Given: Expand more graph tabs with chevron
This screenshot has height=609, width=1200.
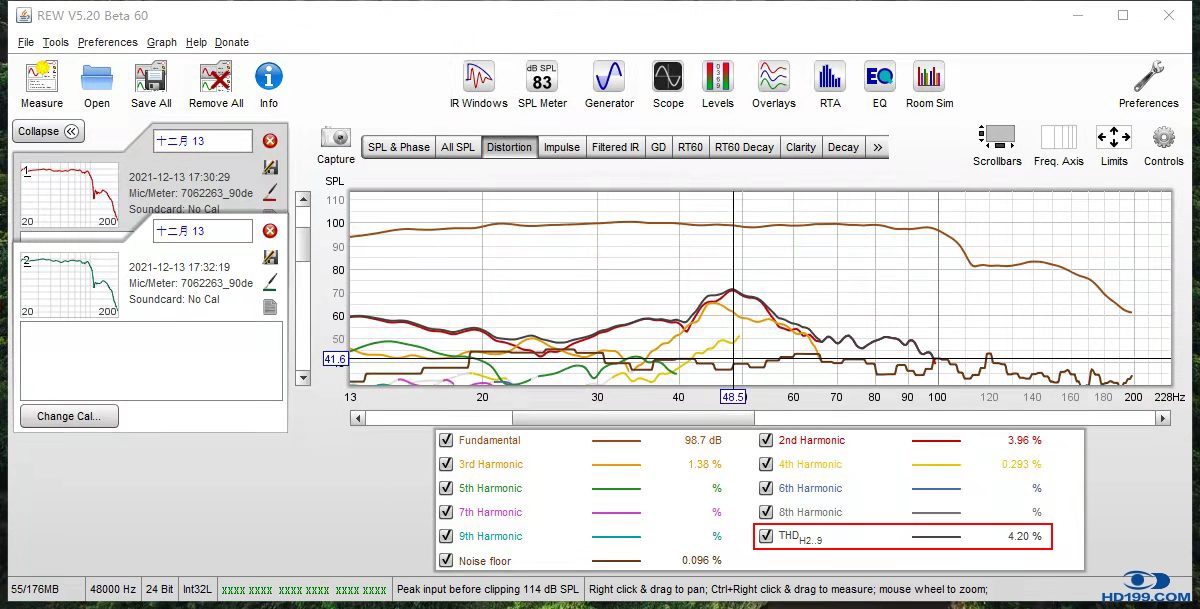Looking at the screenshot, I should click(878, 147).
